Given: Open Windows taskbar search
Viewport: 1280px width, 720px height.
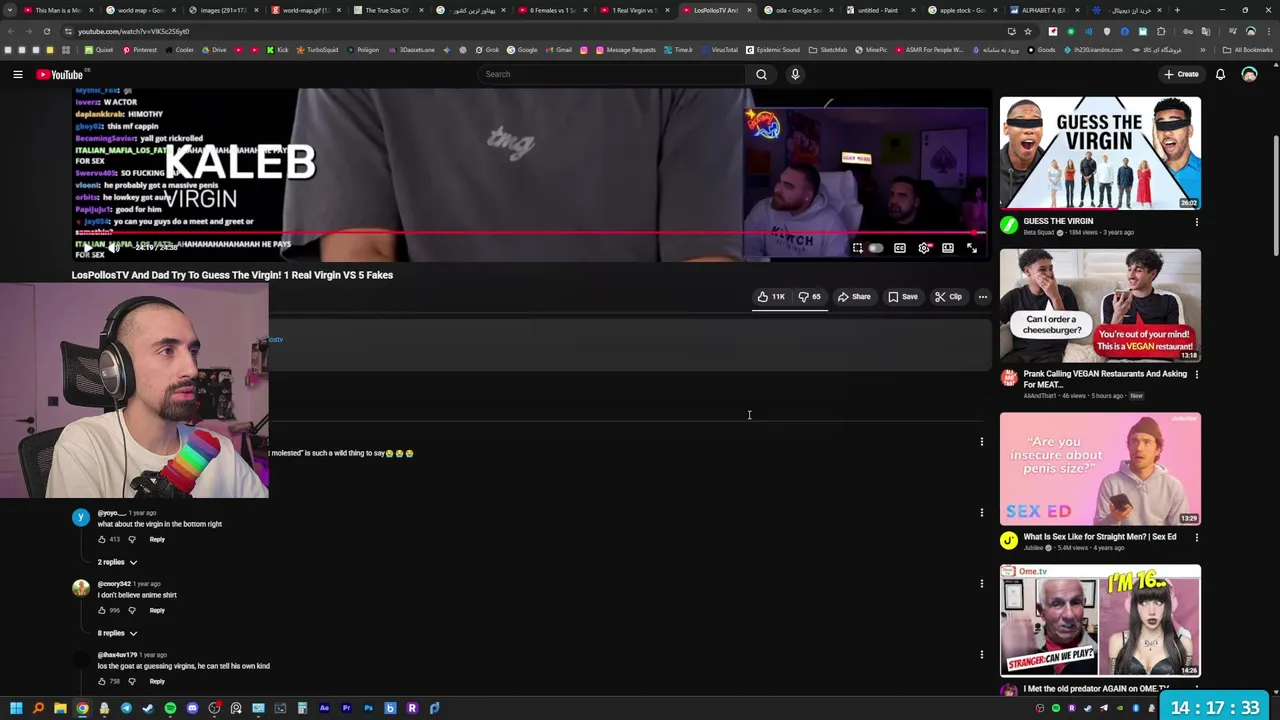Looking at the screenshot, I should click(x=38, y=708).
